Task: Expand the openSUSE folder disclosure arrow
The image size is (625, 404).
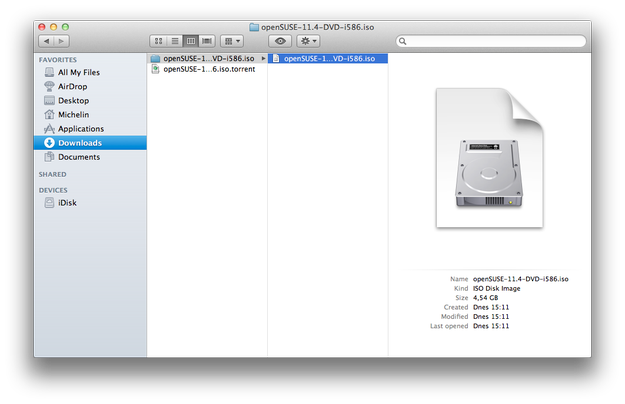Action: coord(263,59)
